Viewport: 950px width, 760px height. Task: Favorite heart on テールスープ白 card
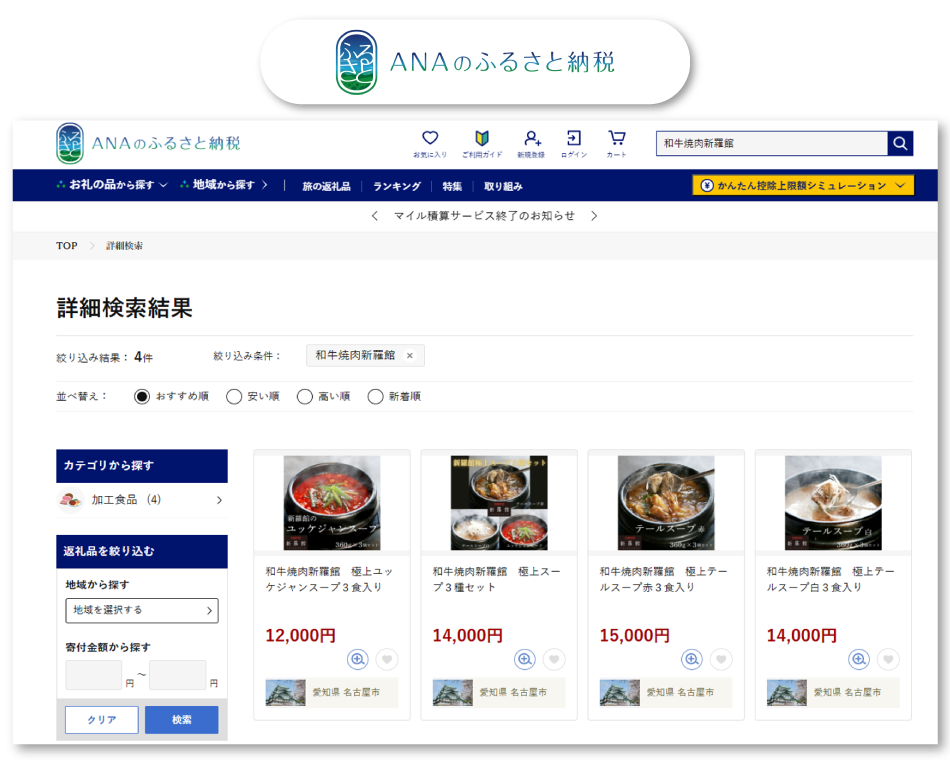[888, 659]
